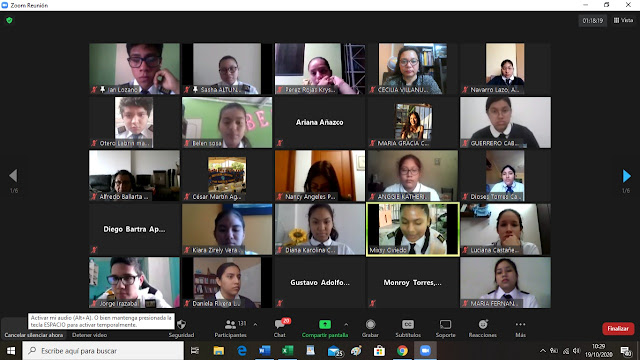Open Word from the taskbar
The height and width of the screenshot is (360, 640).
click(x=264, y=351)
